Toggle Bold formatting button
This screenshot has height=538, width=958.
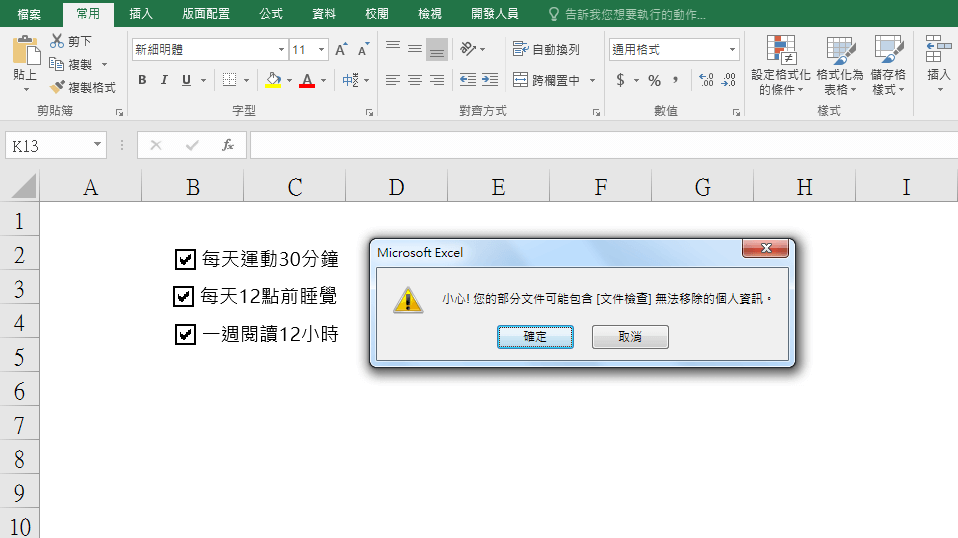point(142,80)
